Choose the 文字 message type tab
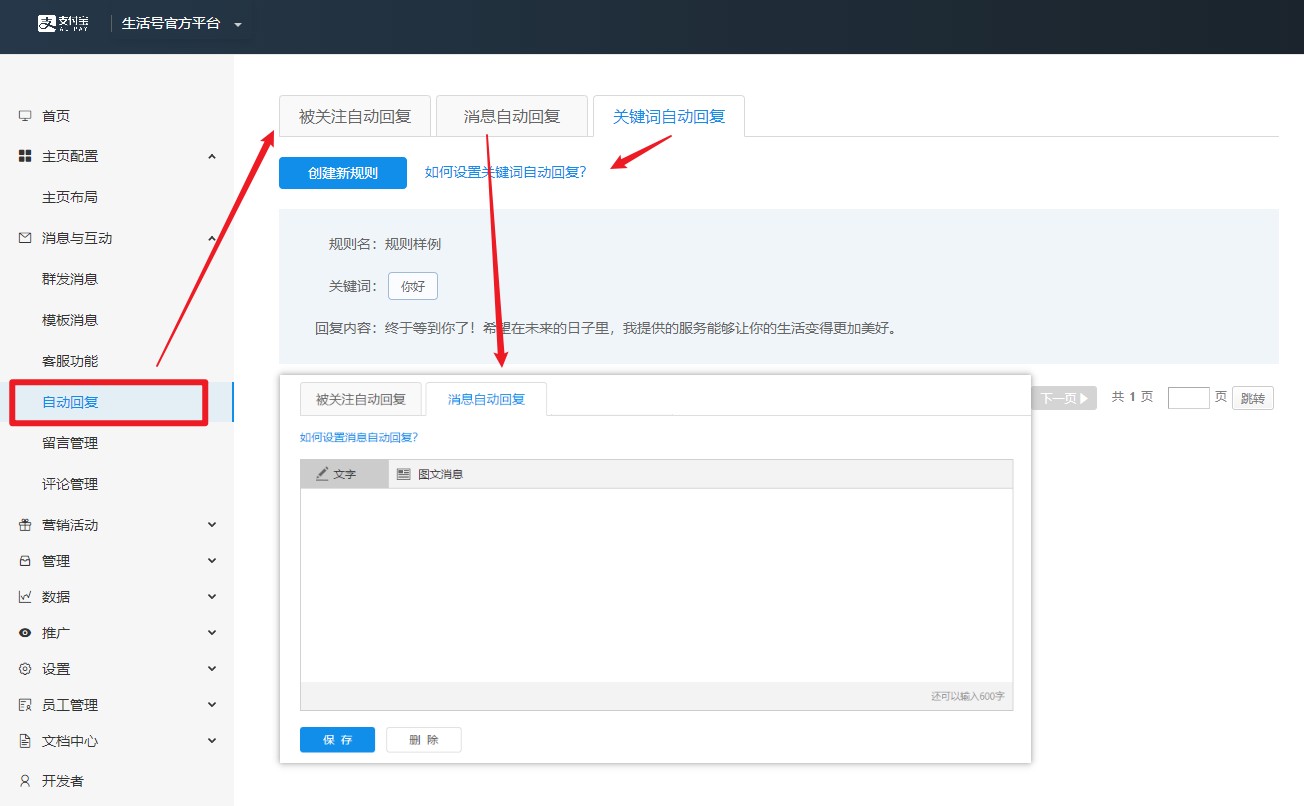The width and height of the screenshot is (1304, 806). click(x=344, y=474)
